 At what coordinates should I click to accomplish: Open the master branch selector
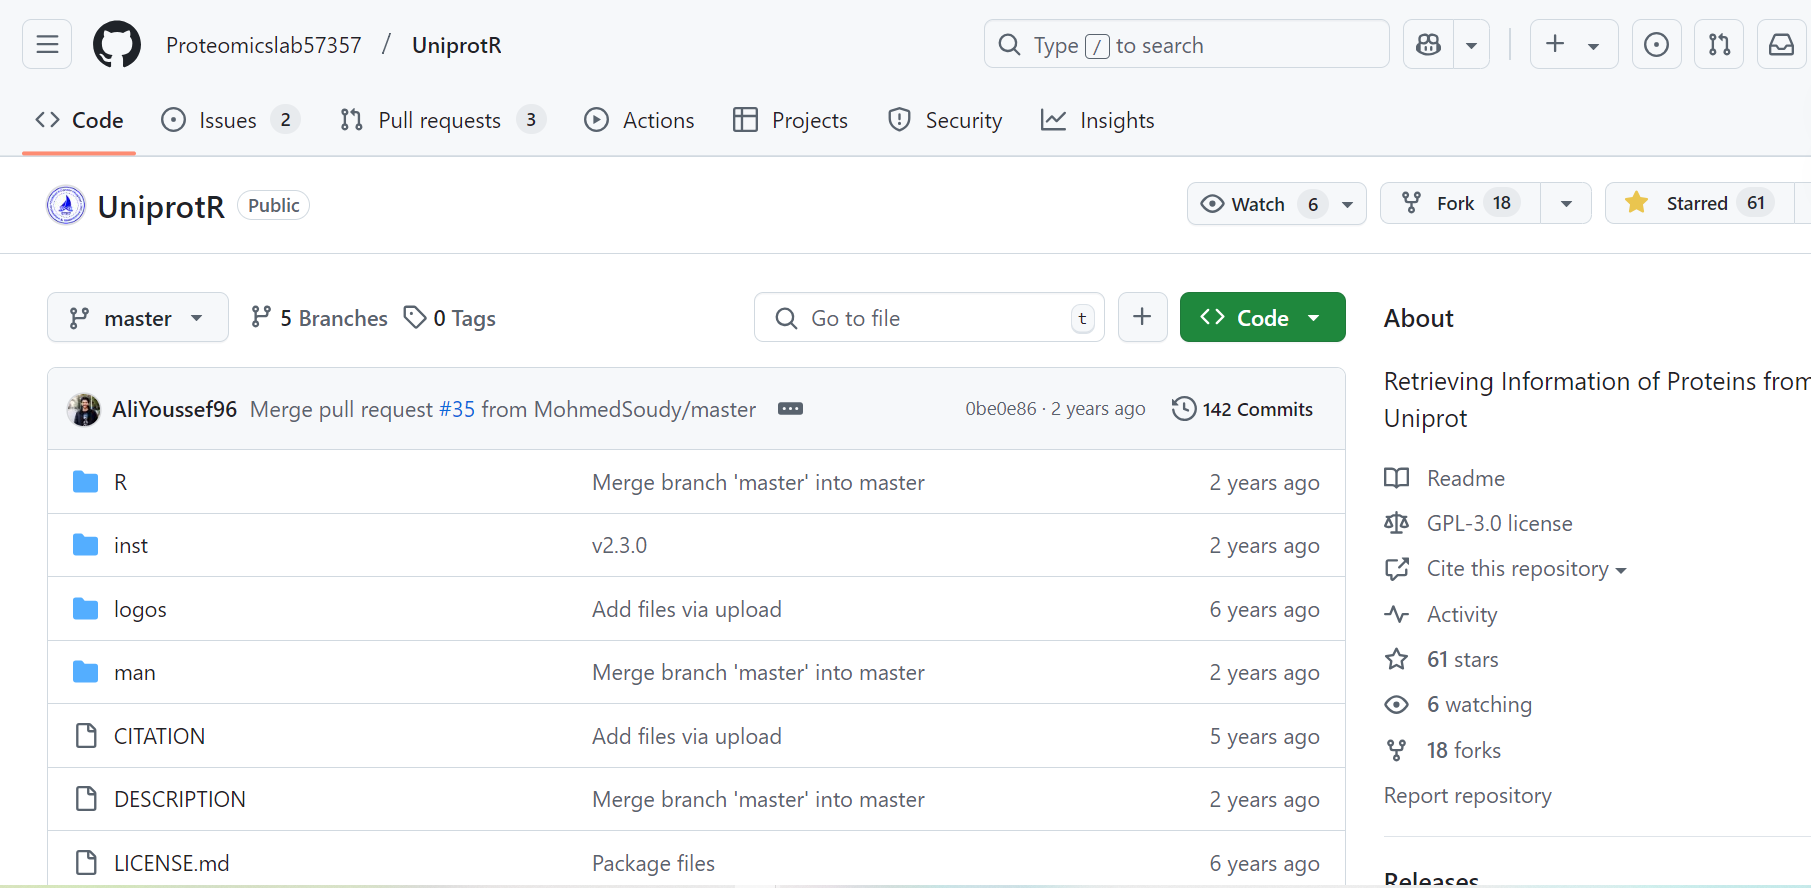click(x=138, y=318)
